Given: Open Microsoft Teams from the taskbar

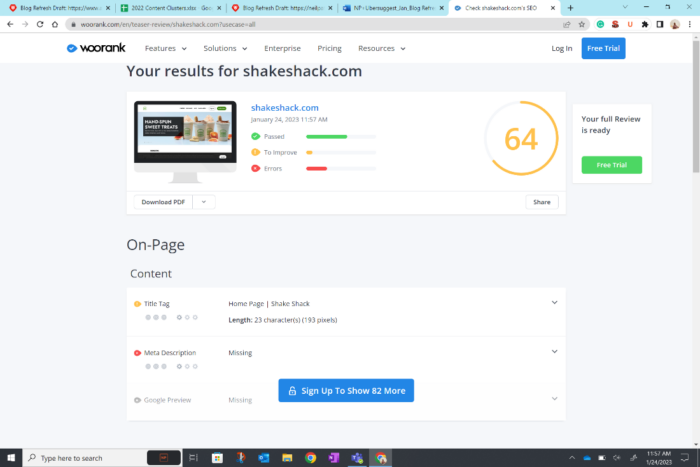Looking at the screenshot, I should [357, 458].
